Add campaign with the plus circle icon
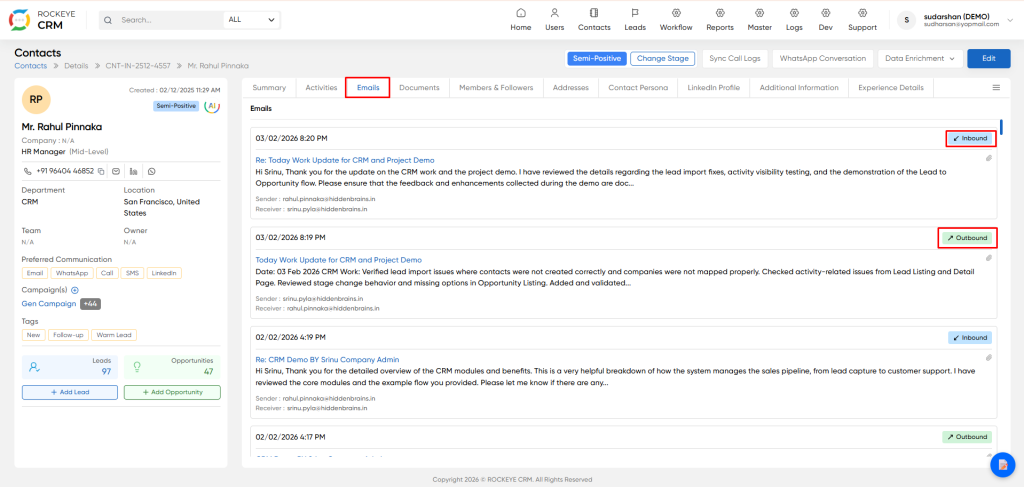 pos(74,290)
